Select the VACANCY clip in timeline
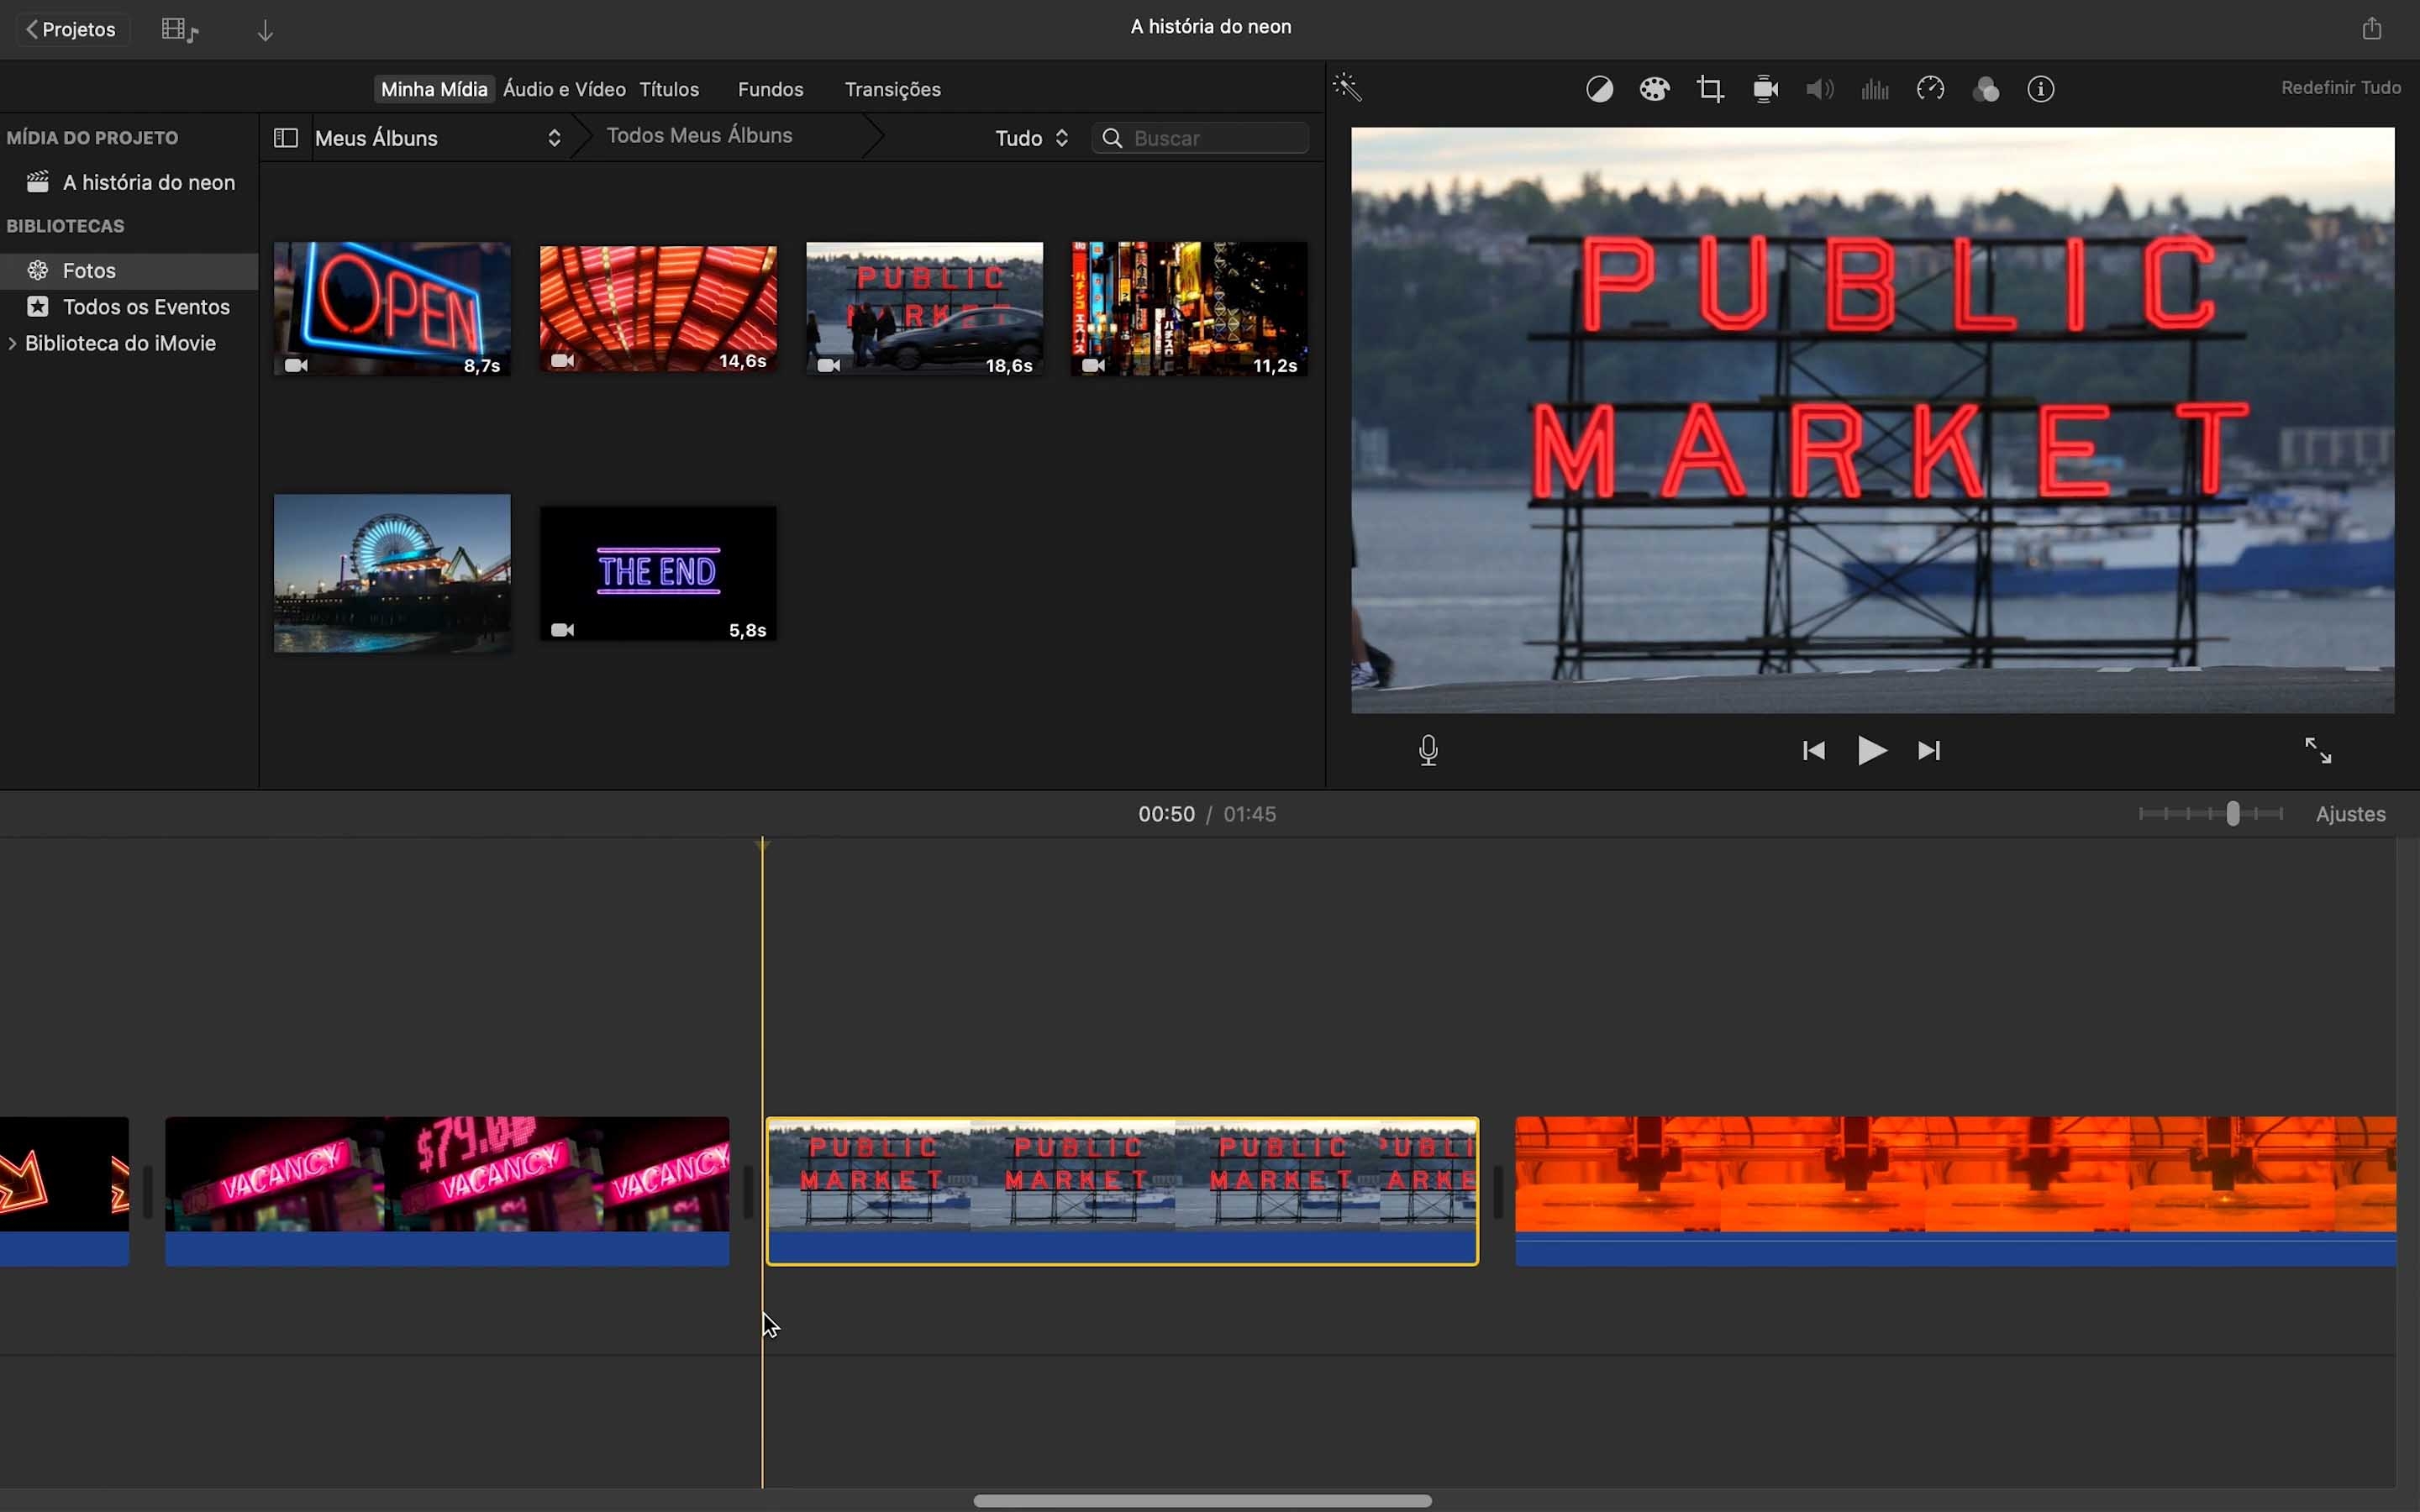2420x1512 pixels. 447,1191
